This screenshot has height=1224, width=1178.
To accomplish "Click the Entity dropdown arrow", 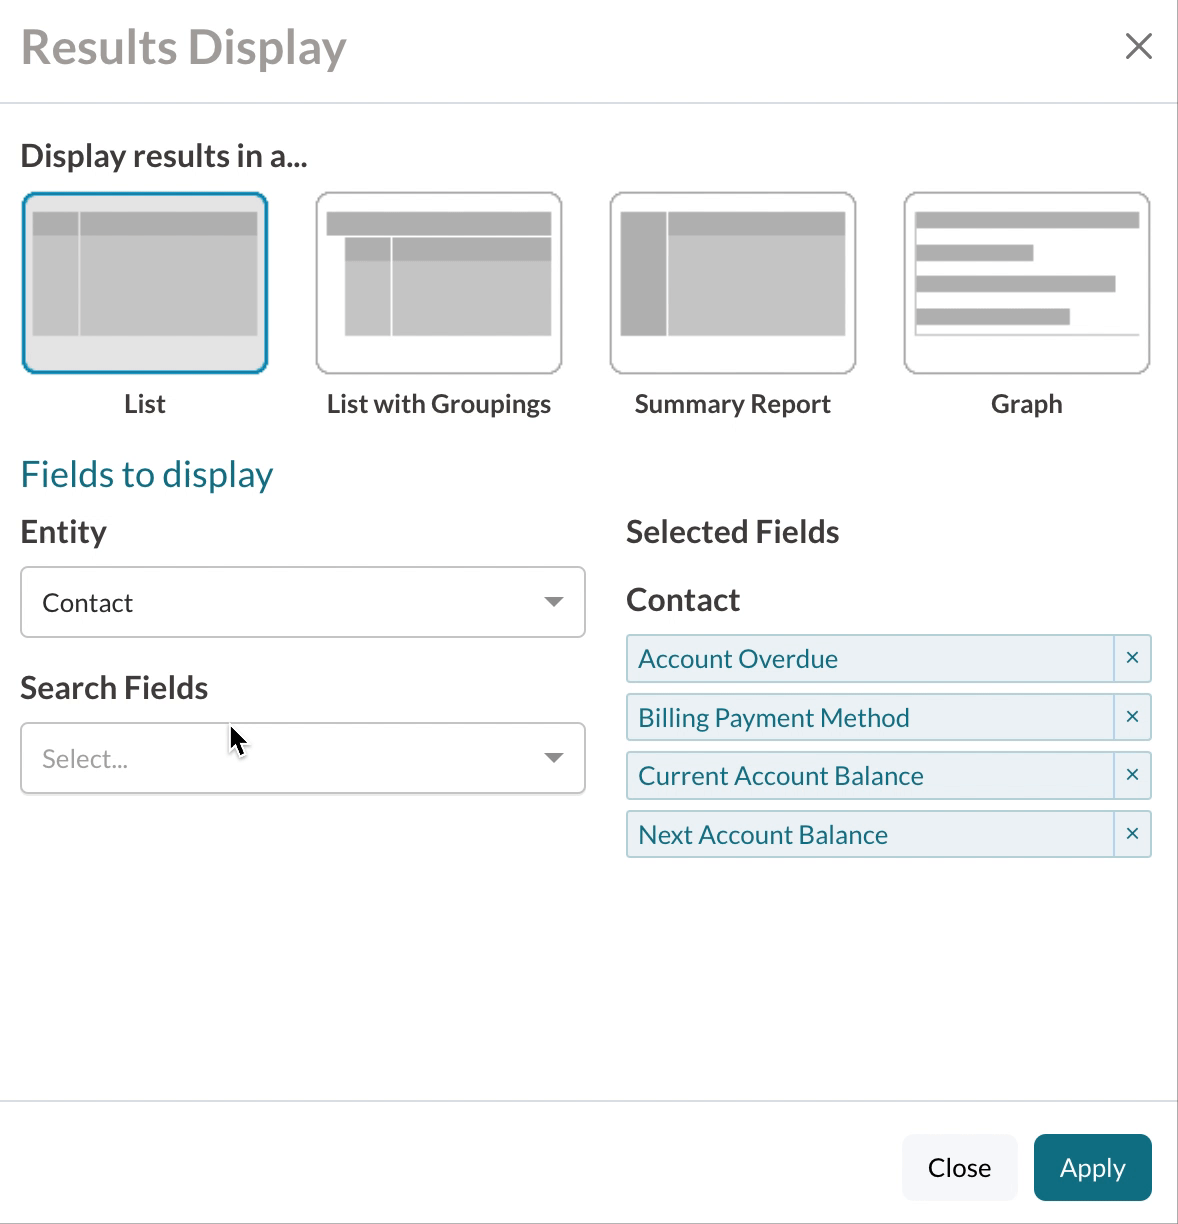I will point(553,602).
